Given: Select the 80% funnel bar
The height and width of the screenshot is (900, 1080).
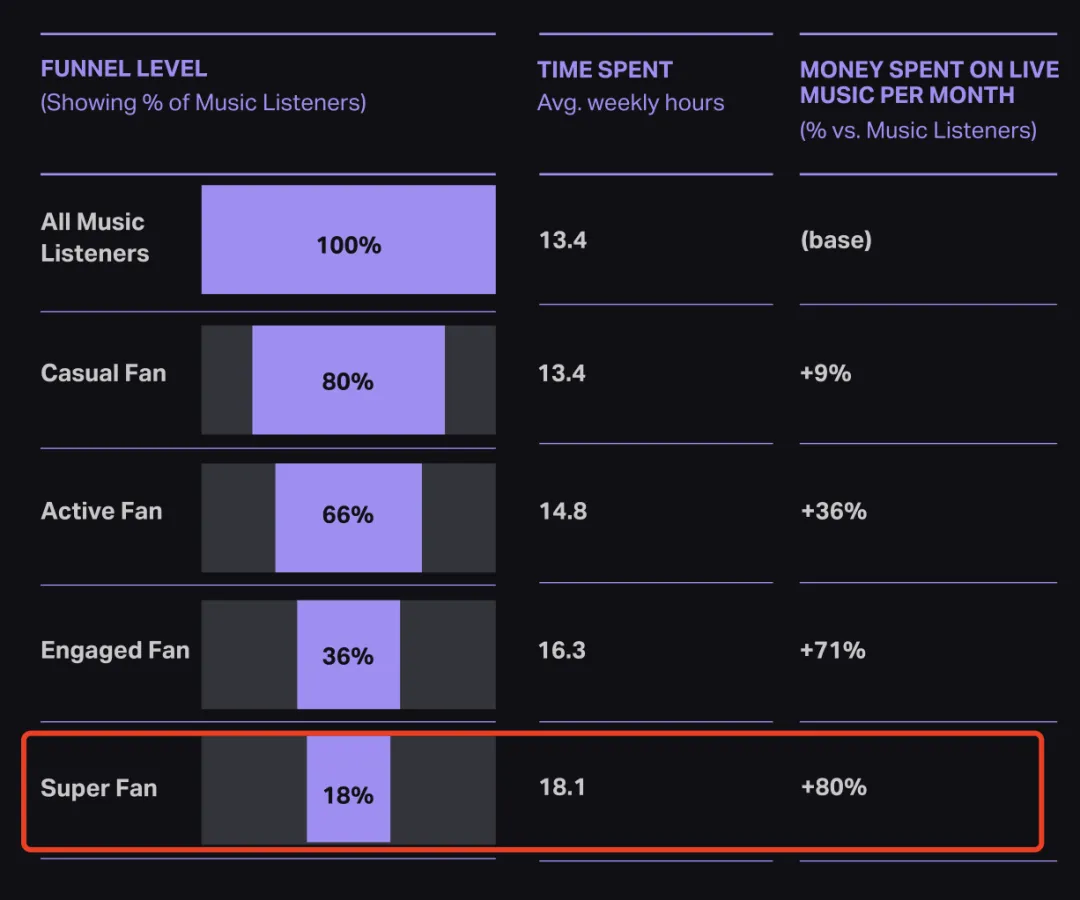Looking at the screenshot, I should (348, 380).
